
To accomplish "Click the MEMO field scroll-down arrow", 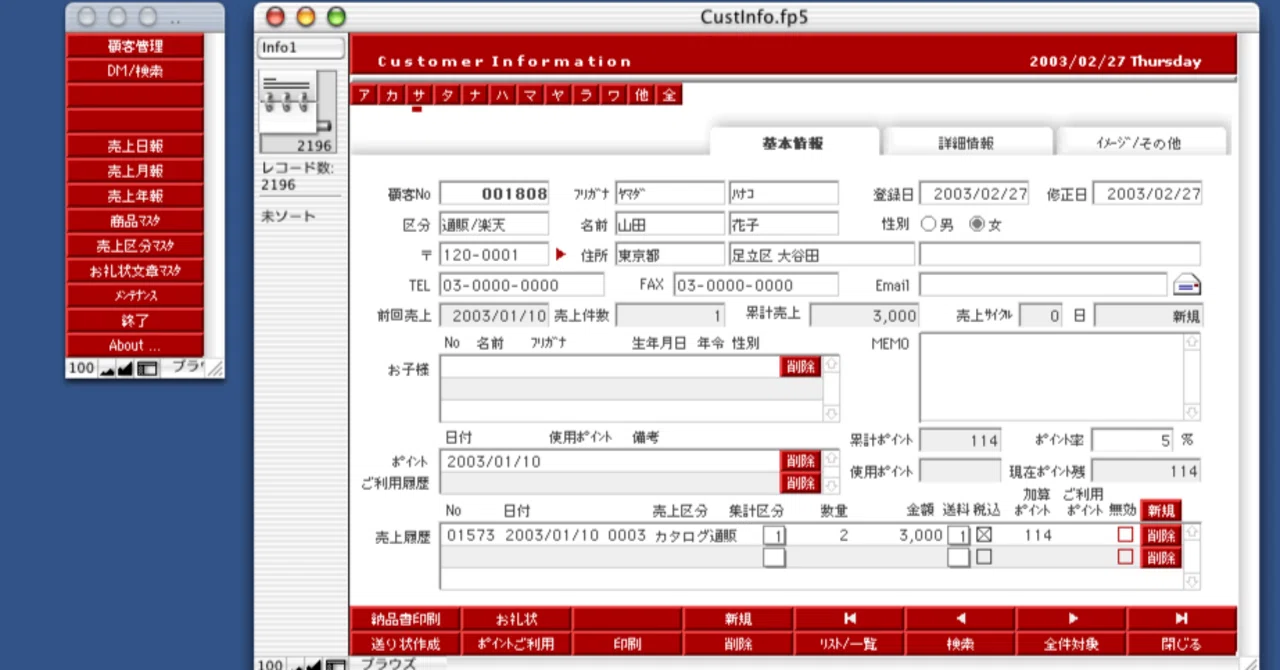I will [1191, 412].
